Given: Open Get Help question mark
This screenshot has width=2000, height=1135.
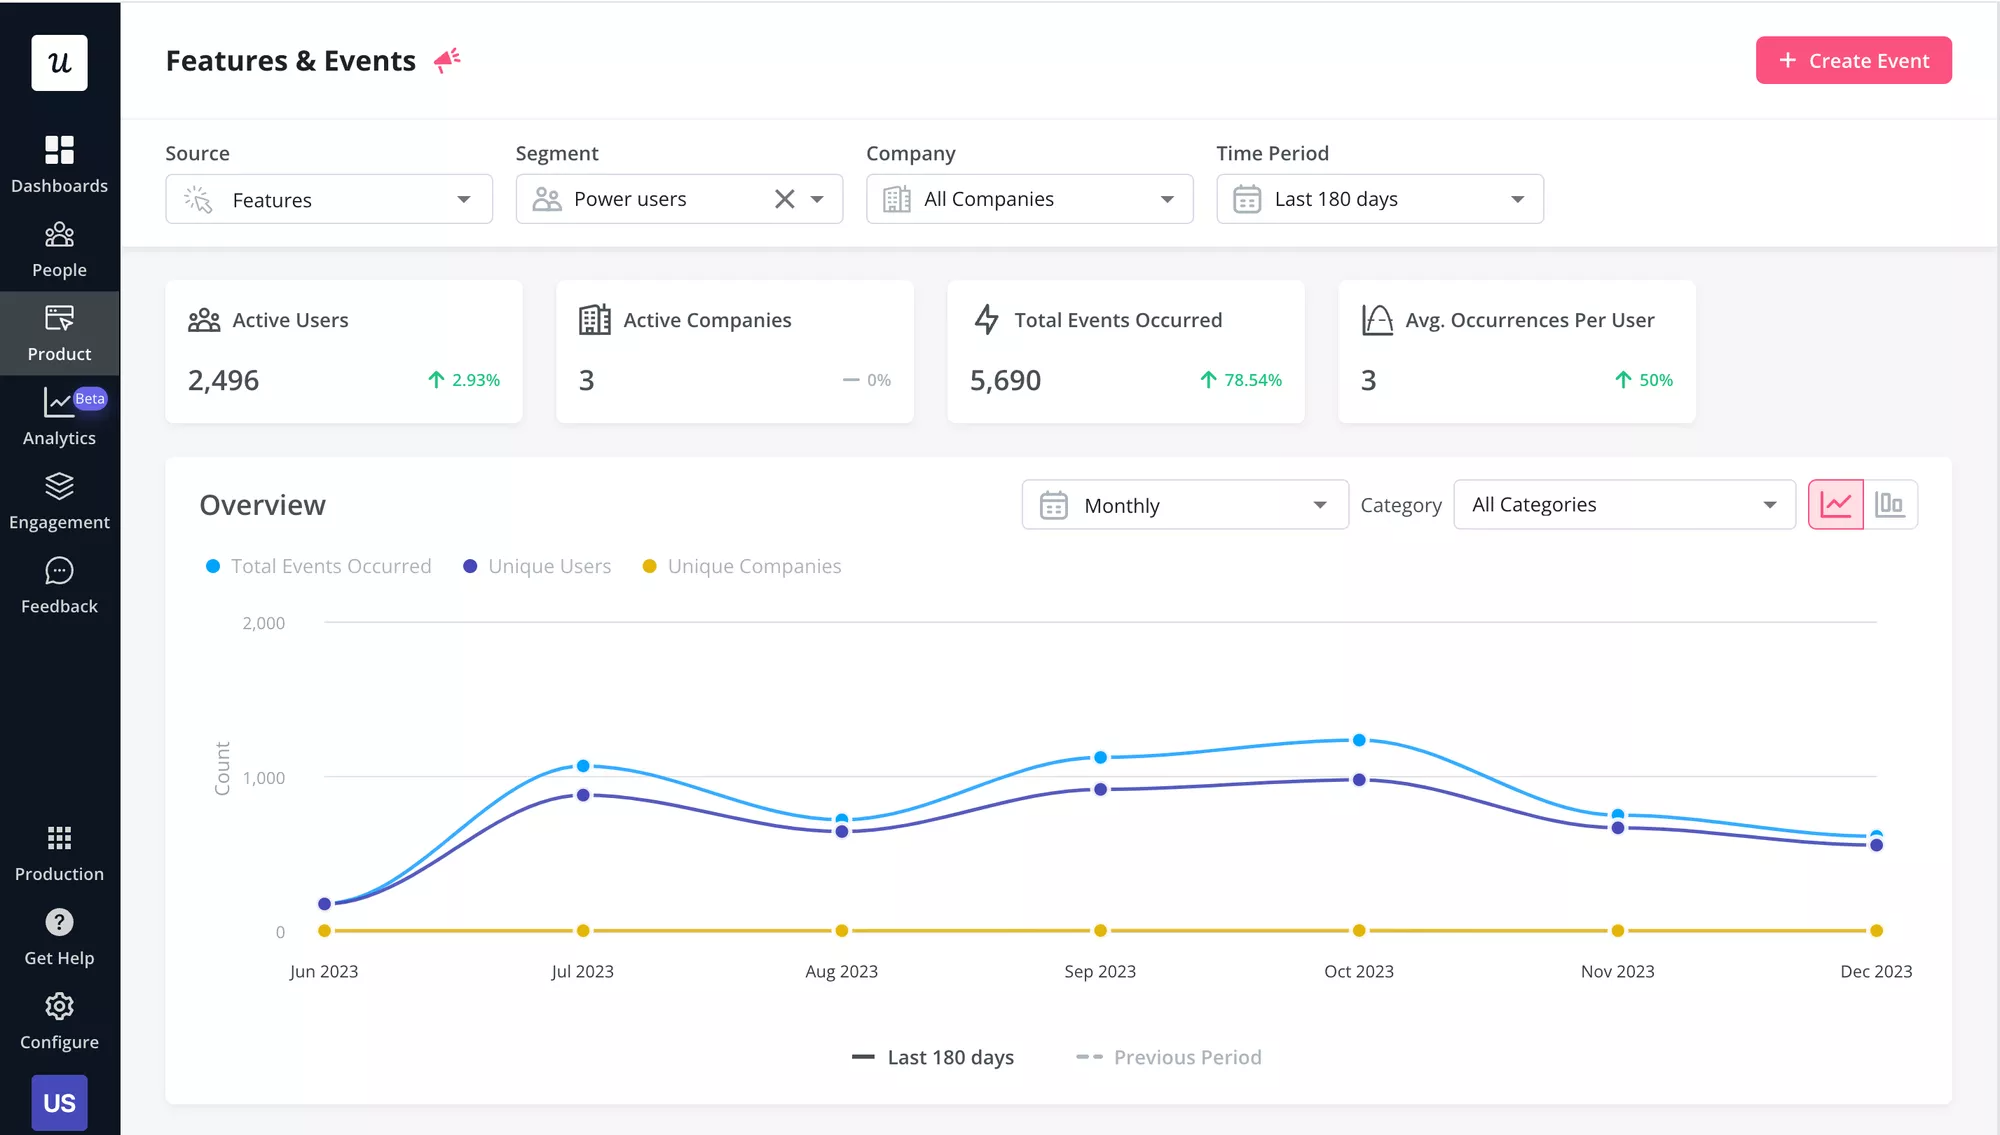Looking at the screenshot, I should [59, 922].
